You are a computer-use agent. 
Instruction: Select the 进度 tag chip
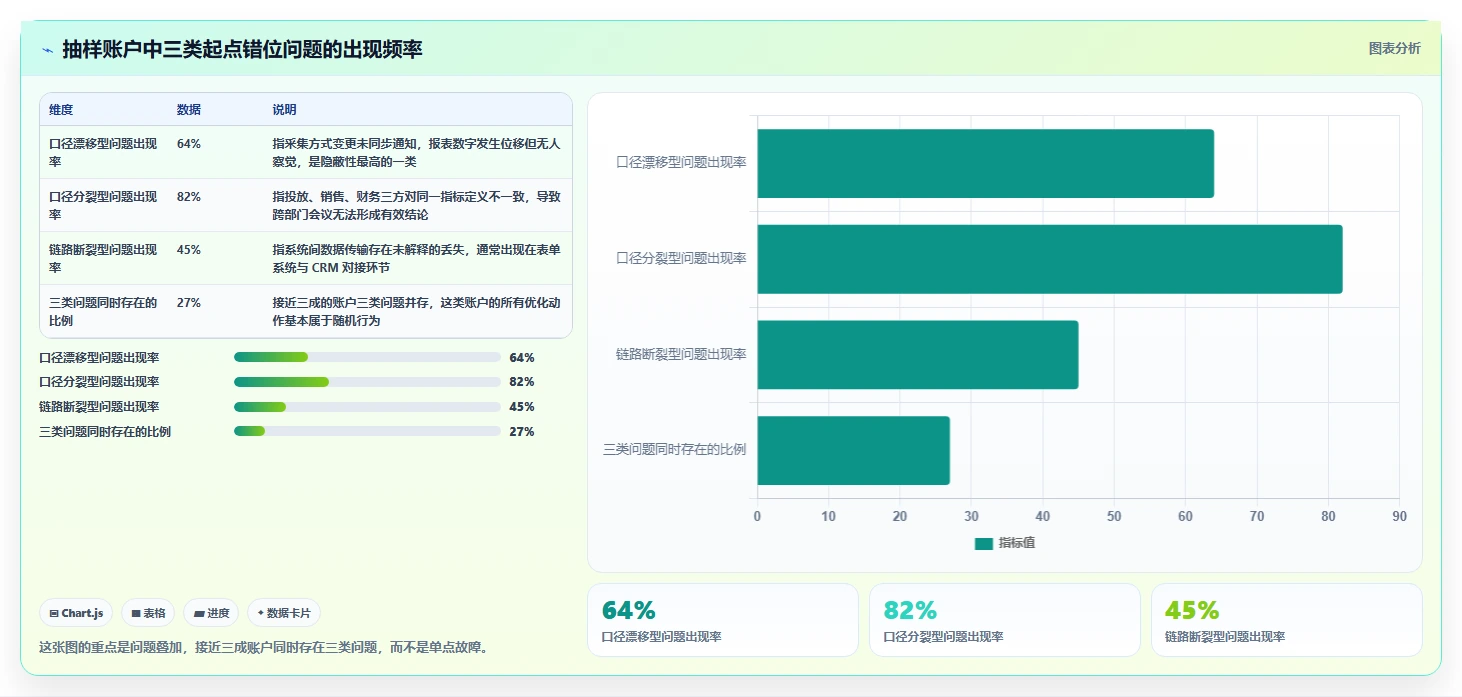tap(211, 613)
